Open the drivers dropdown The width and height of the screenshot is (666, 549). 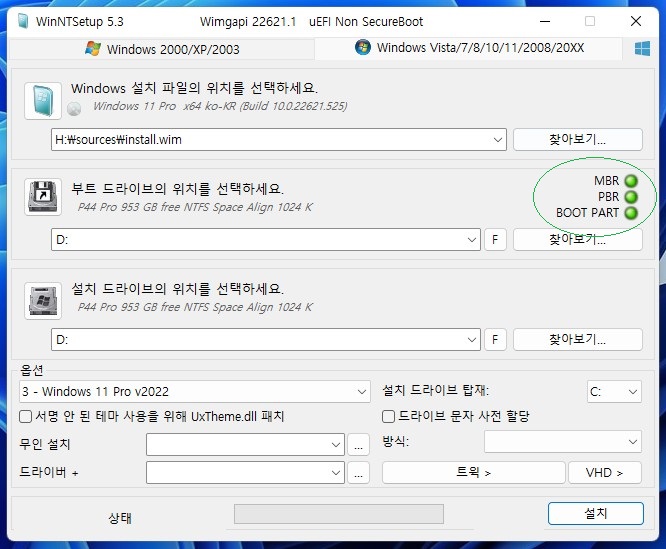(245, 473)
